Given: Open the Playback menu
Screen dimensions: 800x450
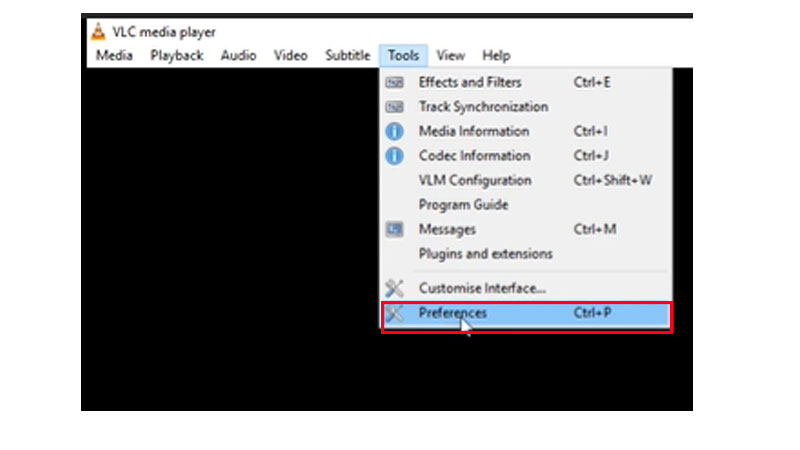Looking at the screenshot, I should click(x=177, y=56).
